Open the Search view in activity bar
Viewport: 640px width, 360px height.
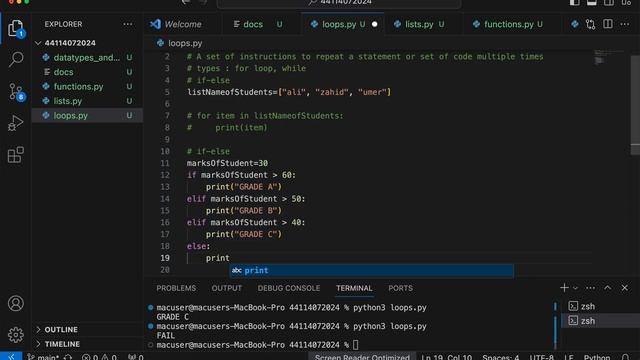[16, 60]
